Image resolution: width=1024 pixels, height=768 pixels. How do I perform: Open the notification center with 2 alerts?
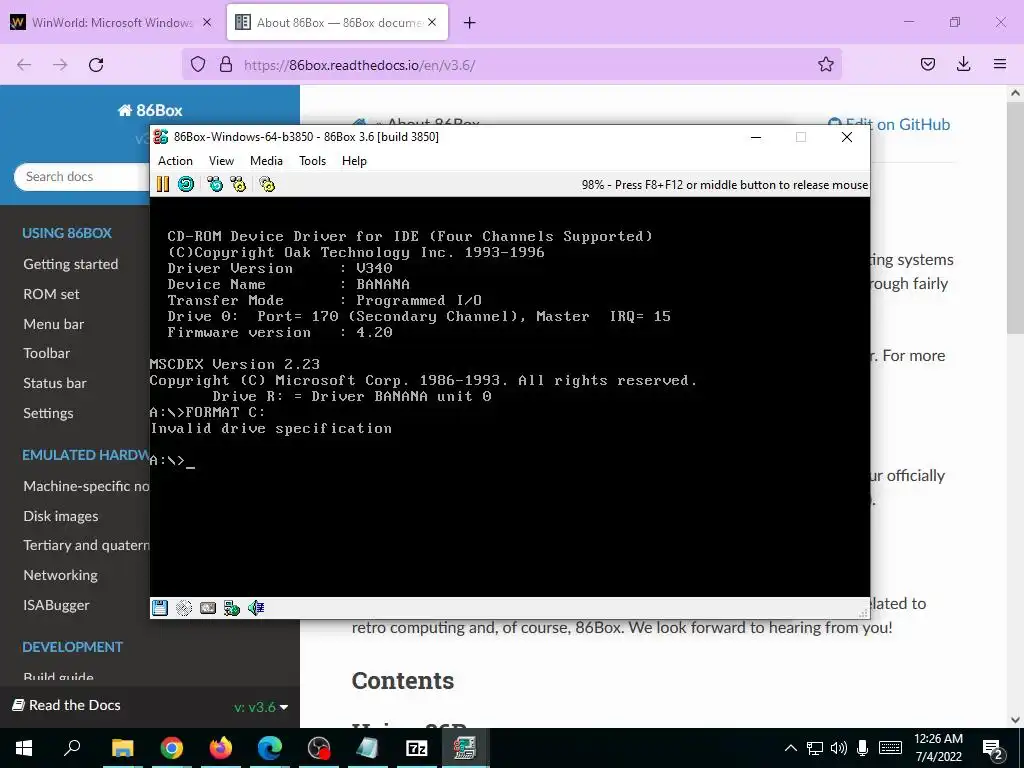point(993,749)
